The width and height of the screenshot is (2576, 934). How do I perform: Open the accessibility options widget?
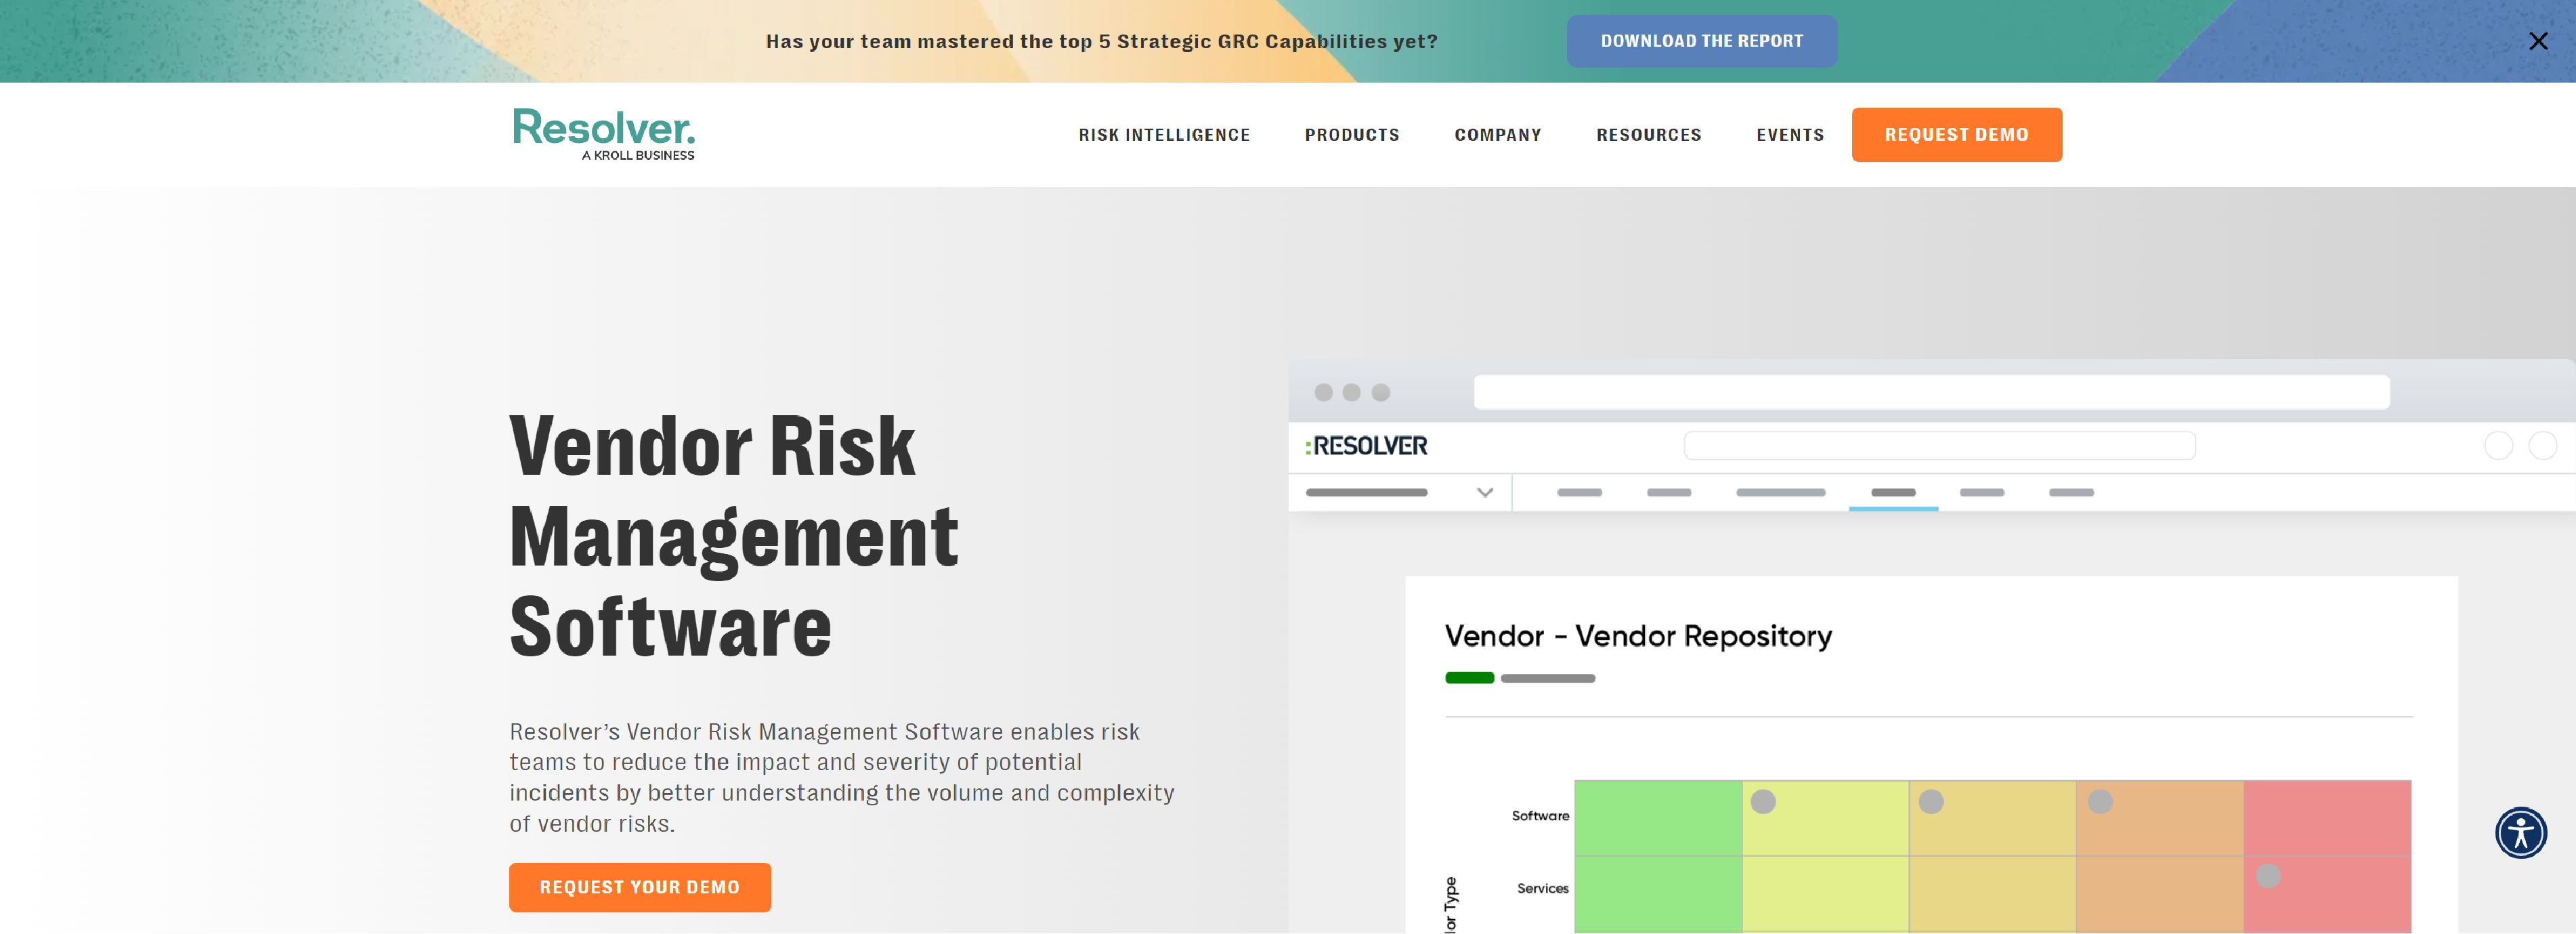(x=2520, y=832)
